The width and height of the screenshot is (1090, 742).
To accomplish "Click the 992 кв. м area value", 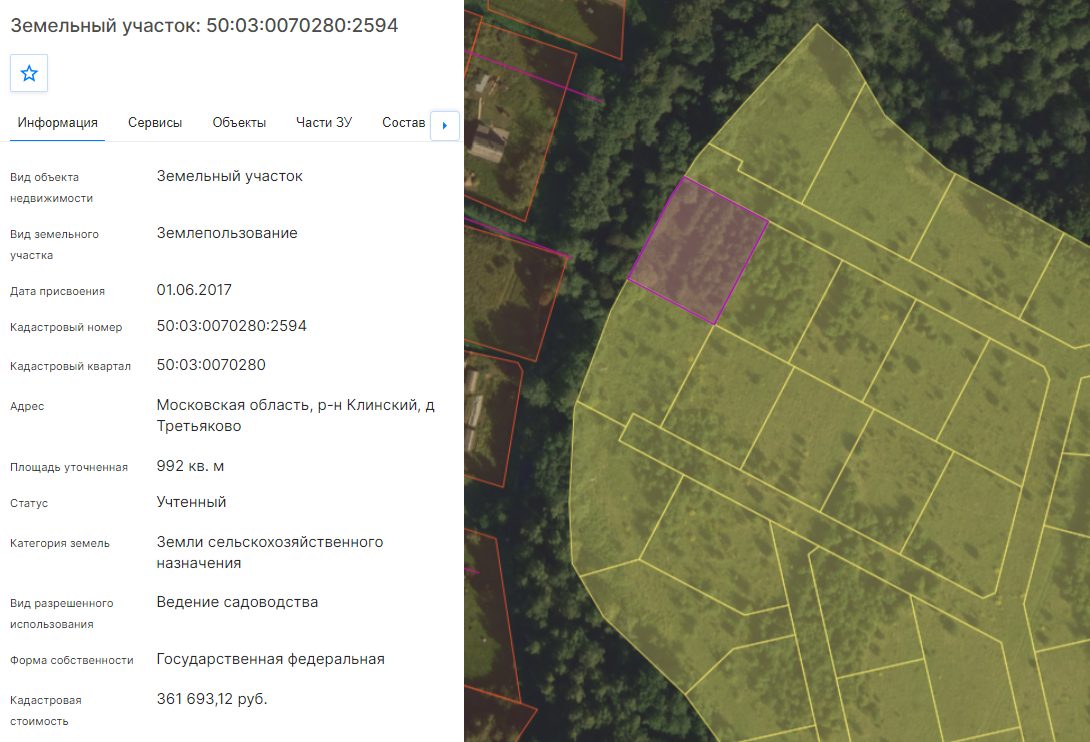I will point(190,466).
